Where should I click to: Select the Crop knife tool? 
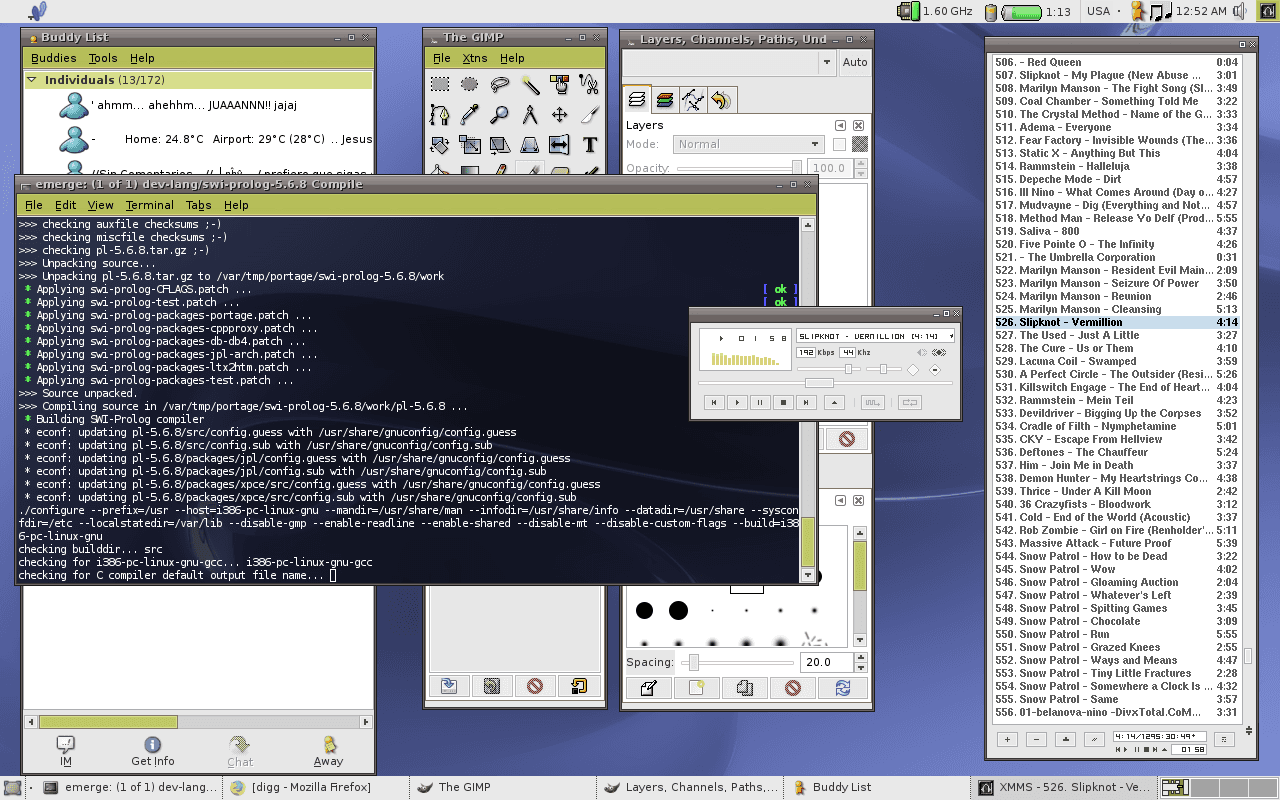[590, 115]
